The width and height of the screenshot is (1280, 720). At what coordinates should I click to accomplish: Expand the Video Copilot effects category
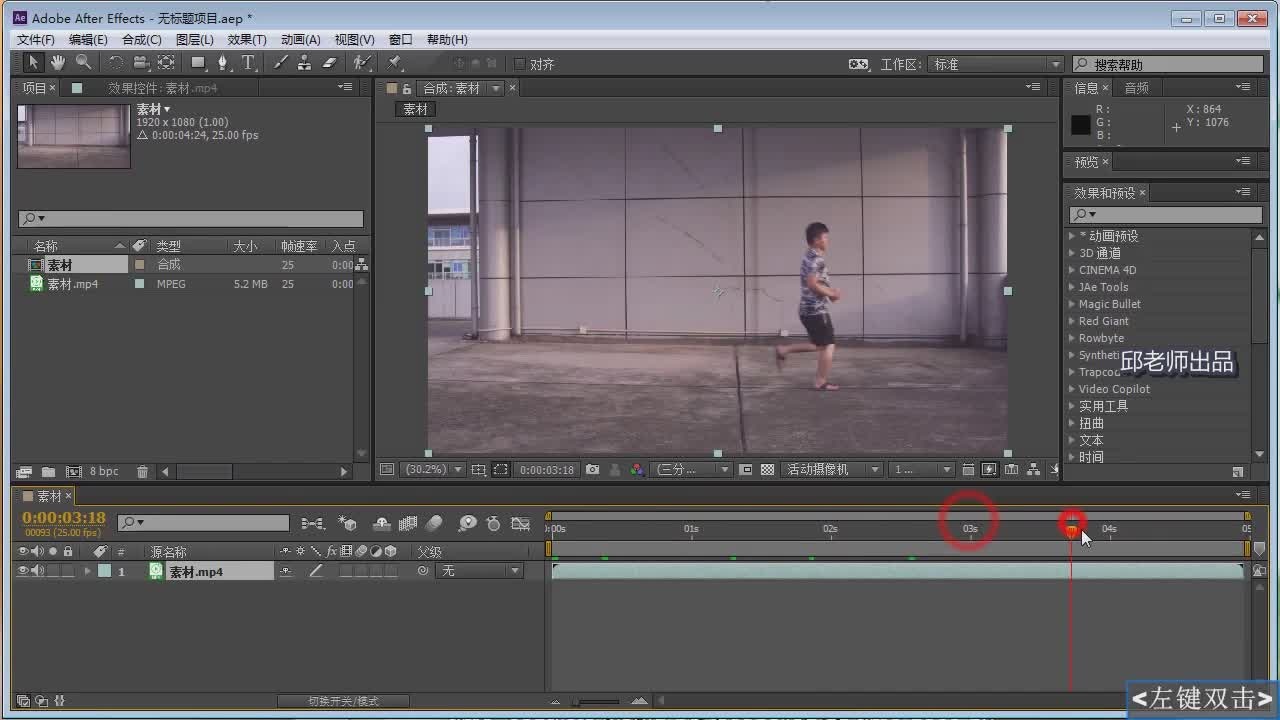(1072, 389)
